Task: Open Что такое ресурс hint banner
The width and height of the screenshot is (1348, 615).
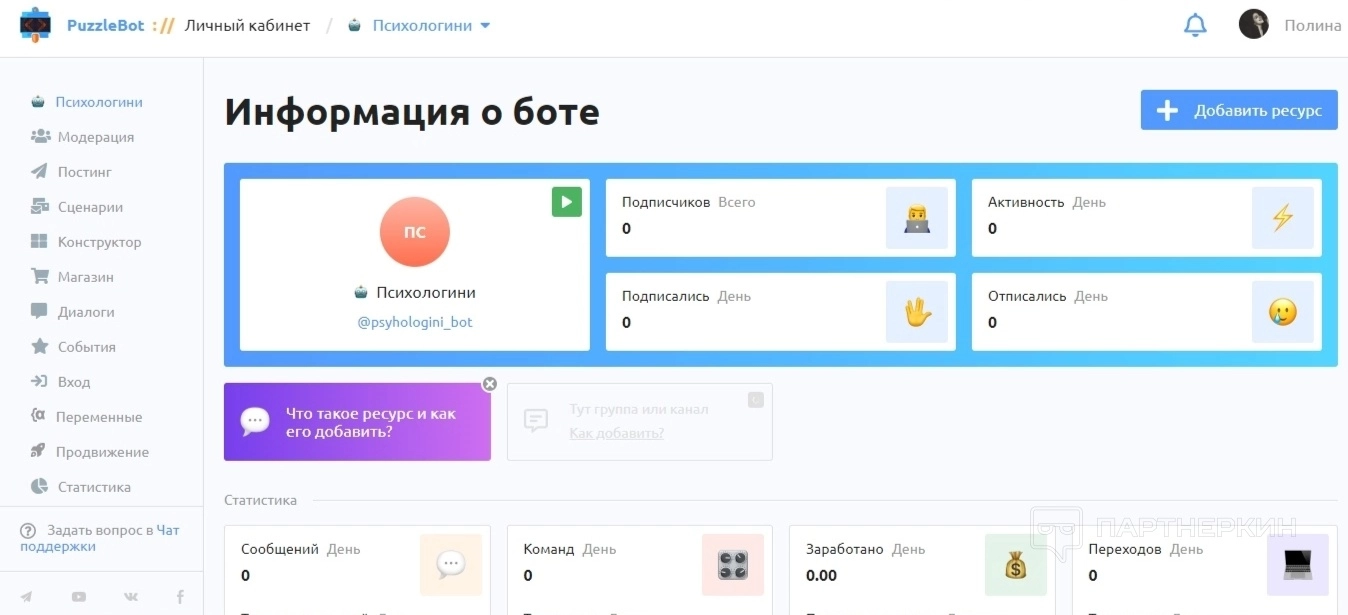Action: [357, 422]
